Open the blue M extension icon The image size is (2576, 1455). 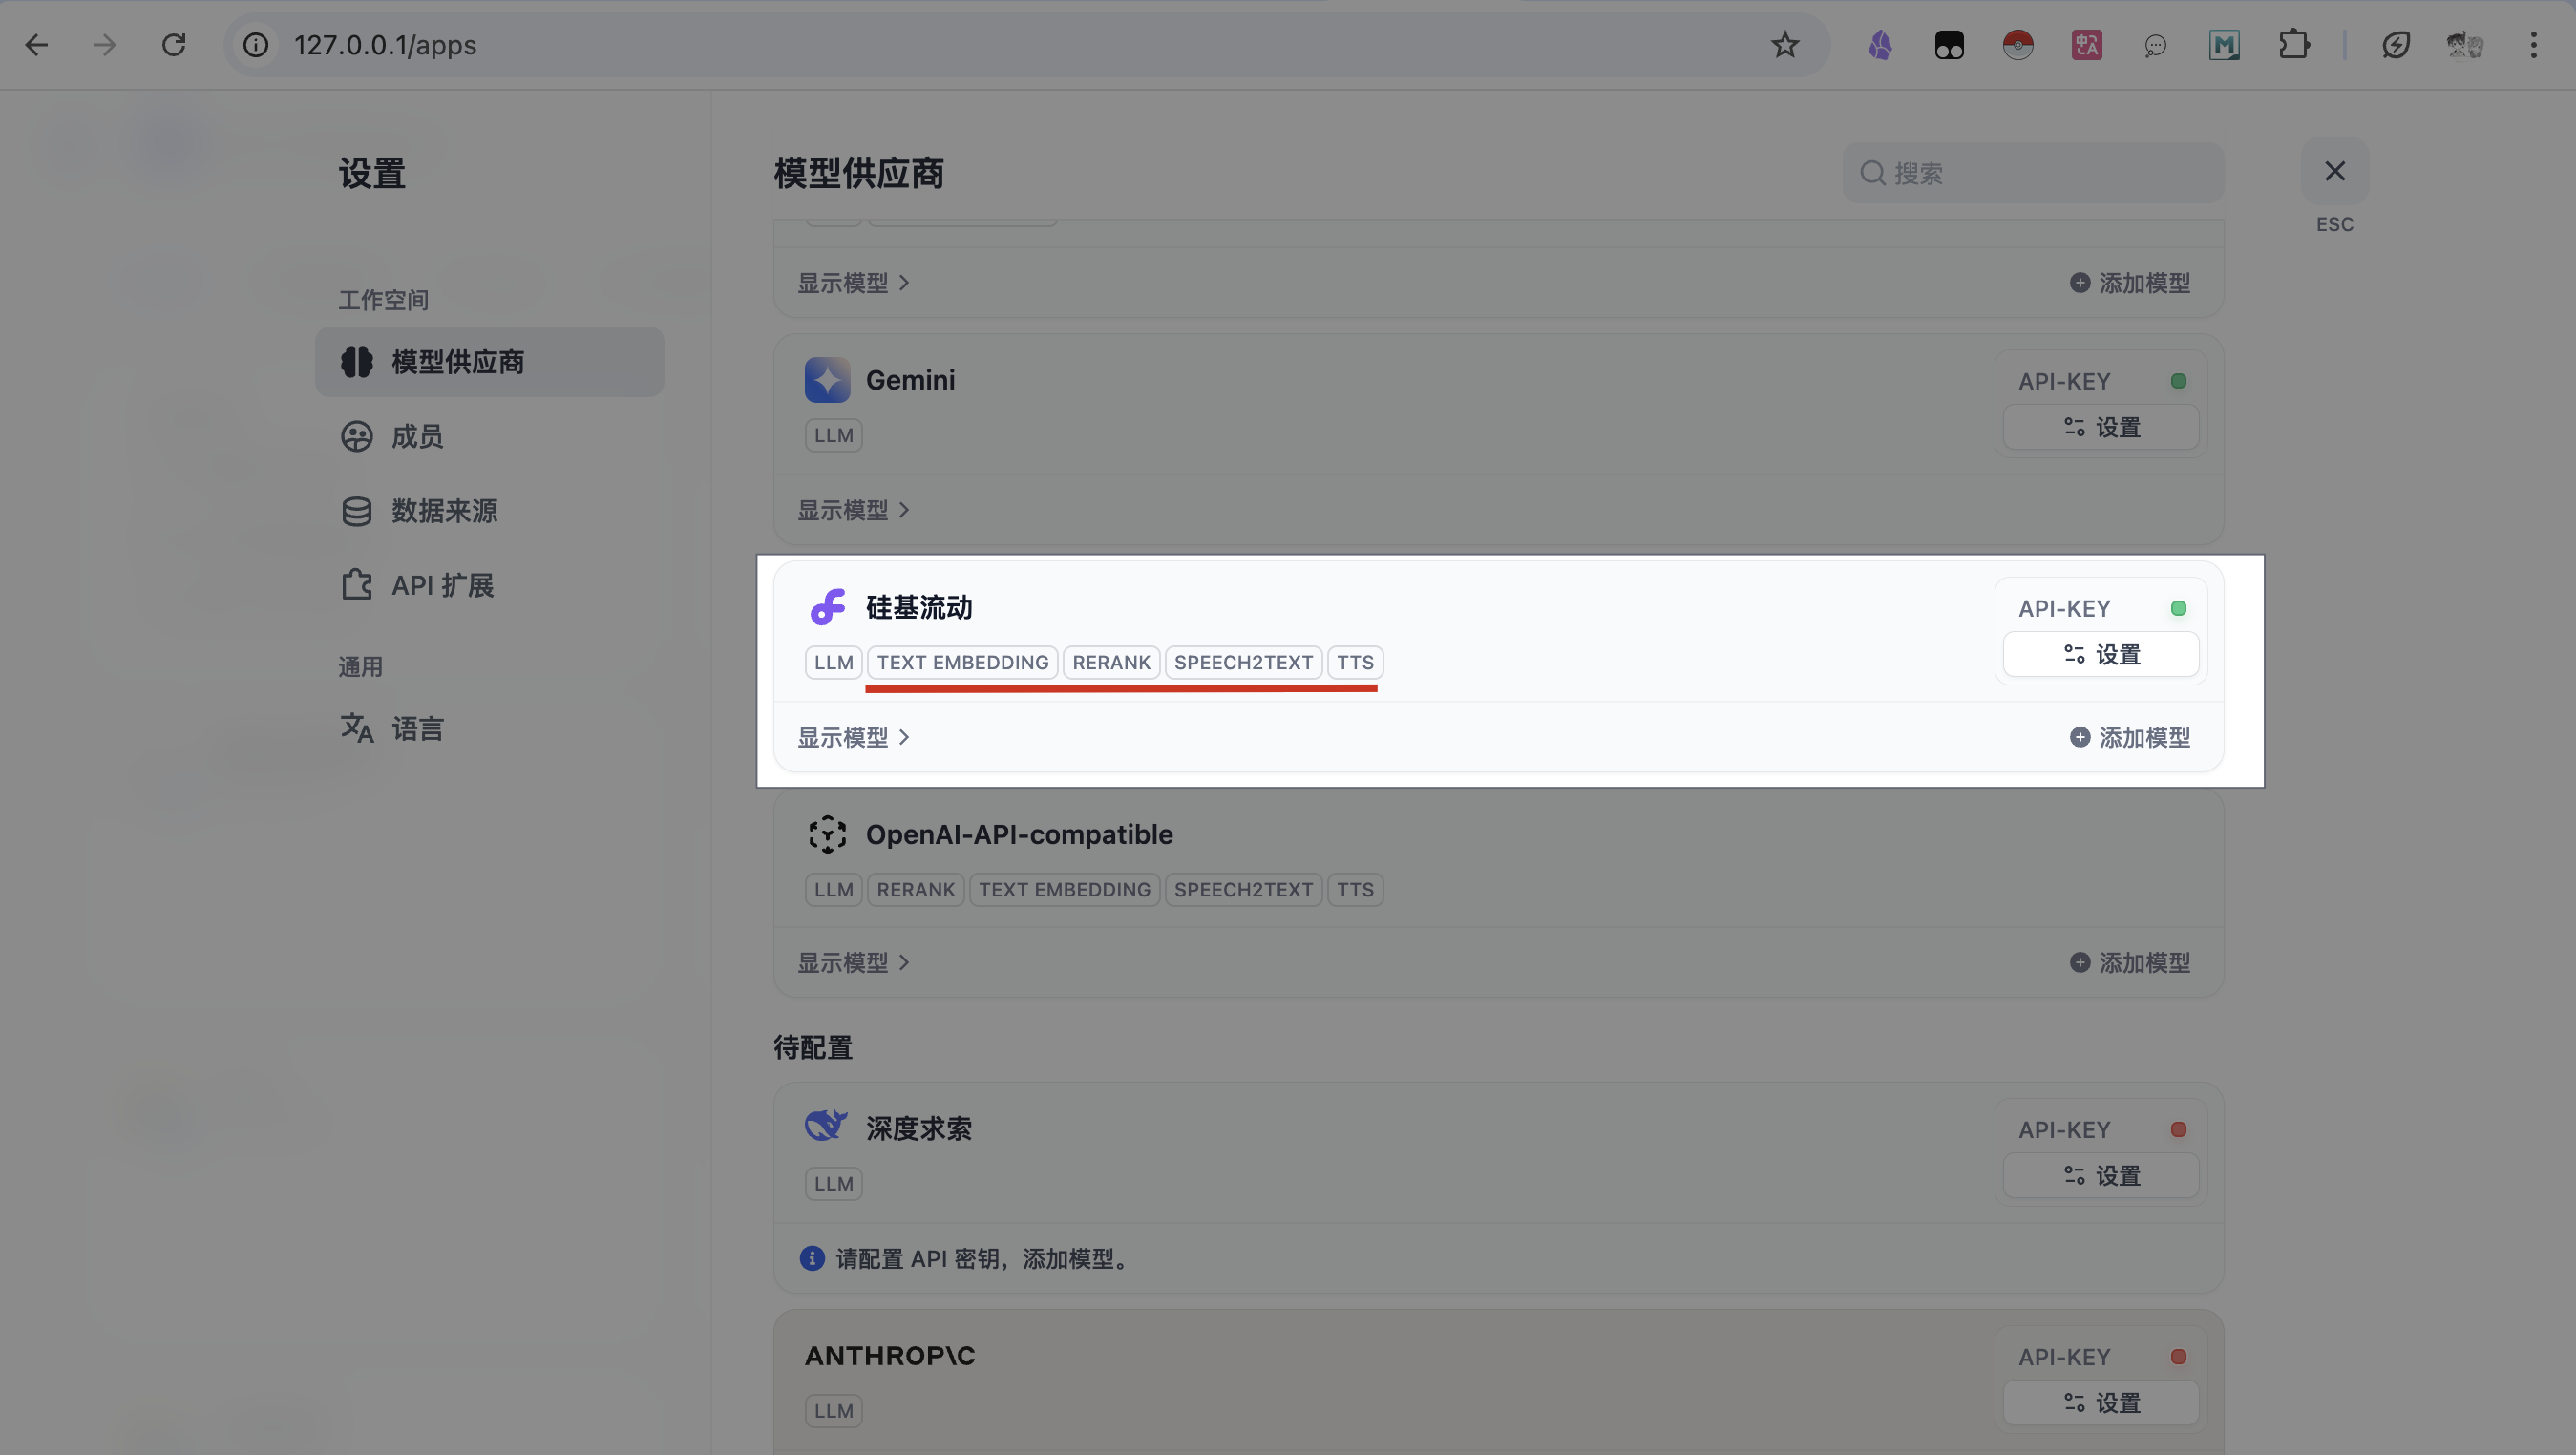(2224, 45)
